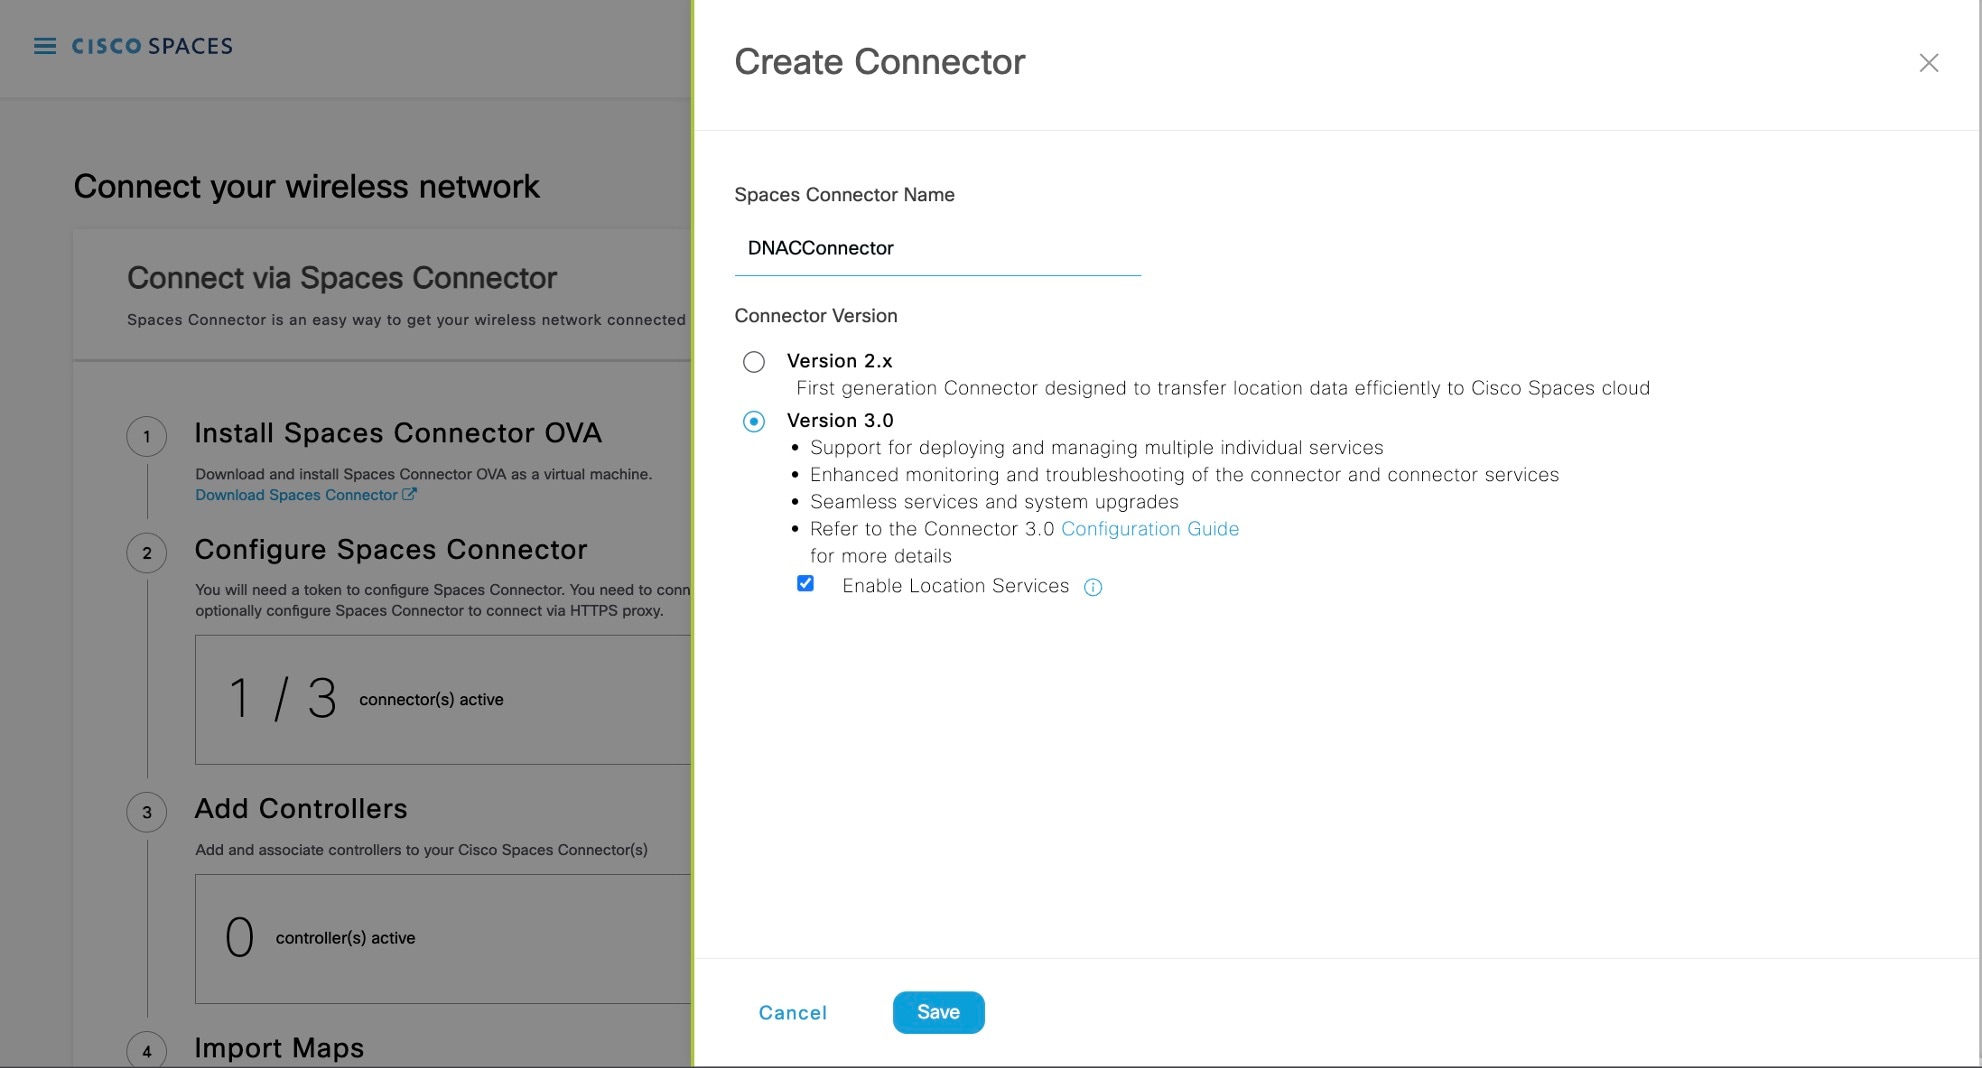Click step 2 circle for Configure Connector

pyautogui.click(x=147, y=553)
